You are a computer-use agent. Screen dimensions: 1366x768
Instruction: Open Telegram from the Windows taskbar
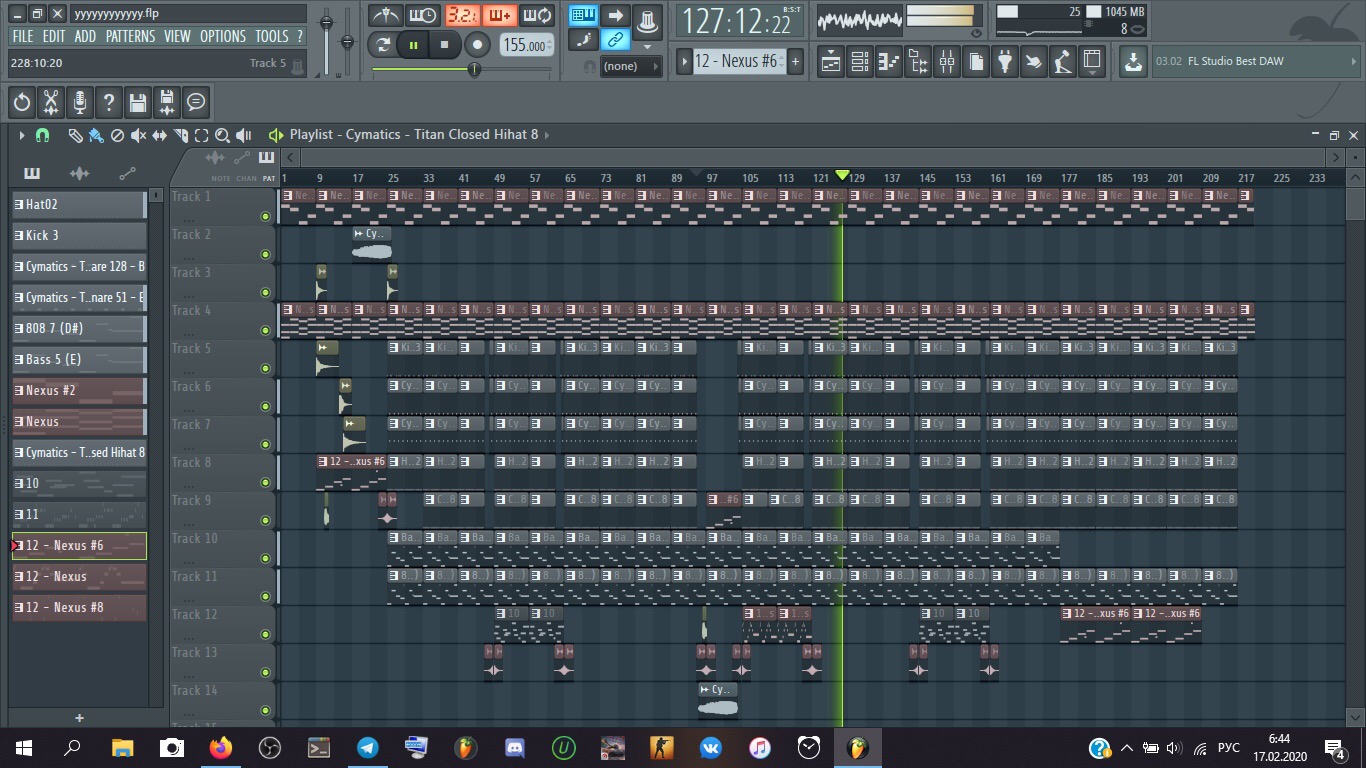coord(368,747)
